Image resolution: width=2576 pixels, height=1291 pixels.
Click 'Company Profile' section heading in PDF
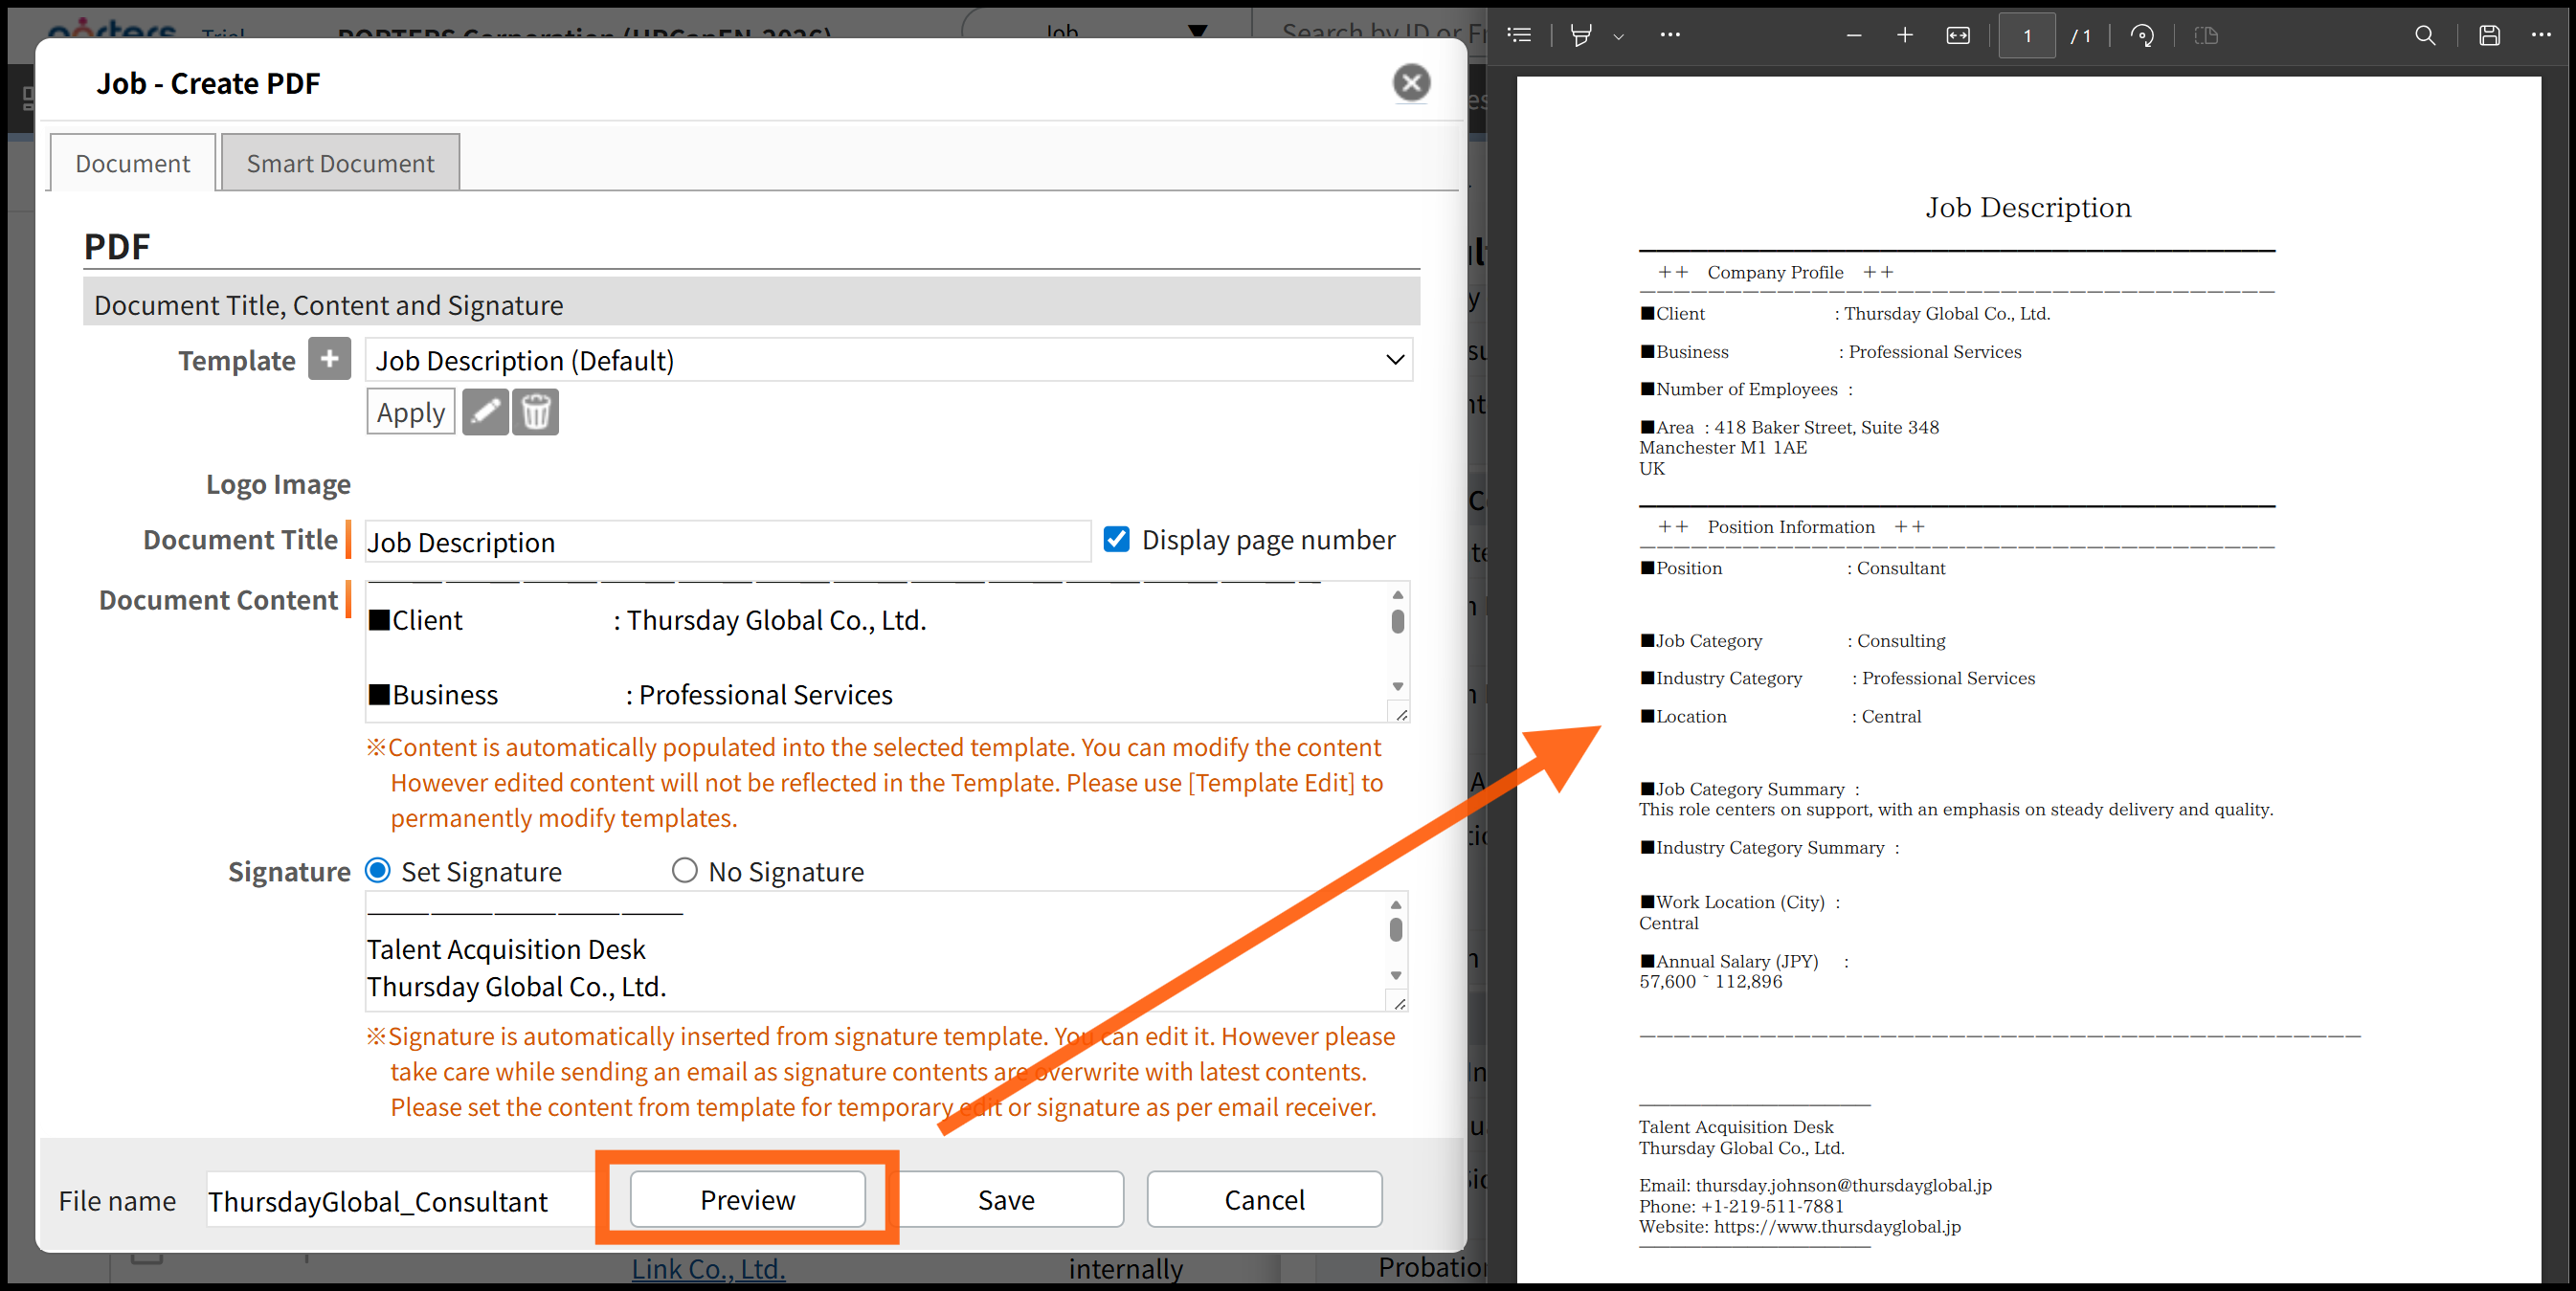tap(1775, 272)
